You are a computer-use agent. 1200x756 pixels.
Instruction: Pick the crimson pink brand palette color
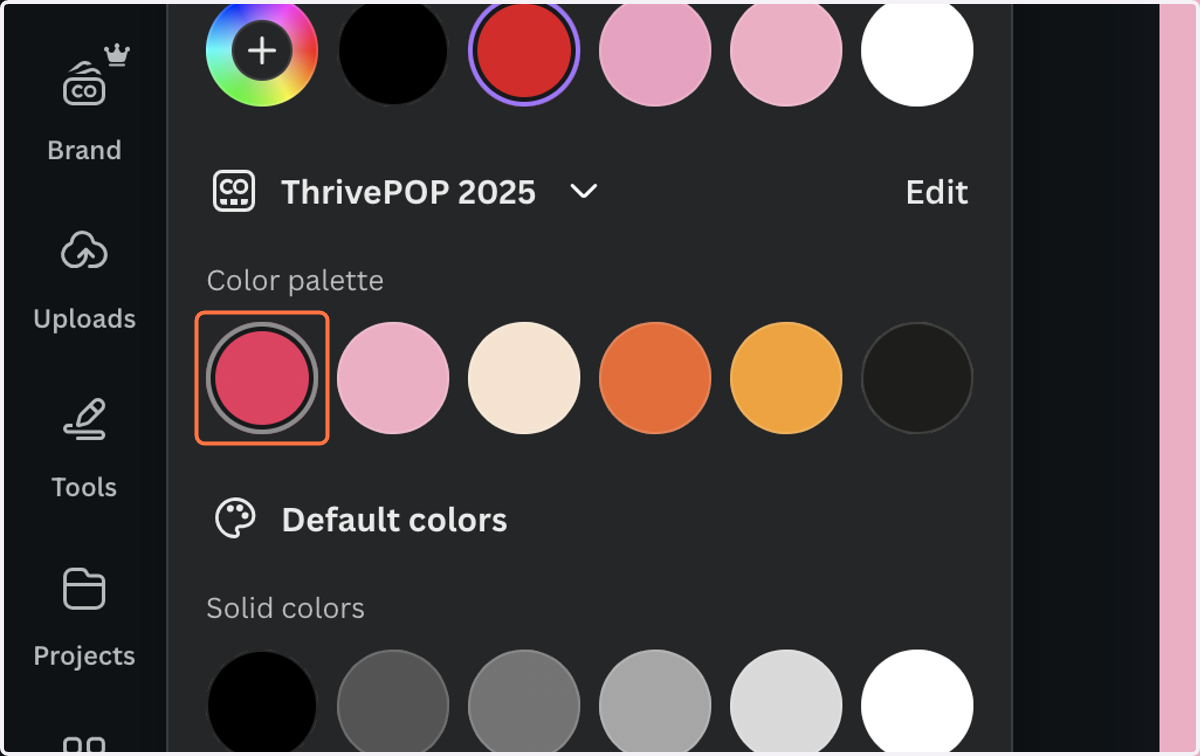(262, 378)
